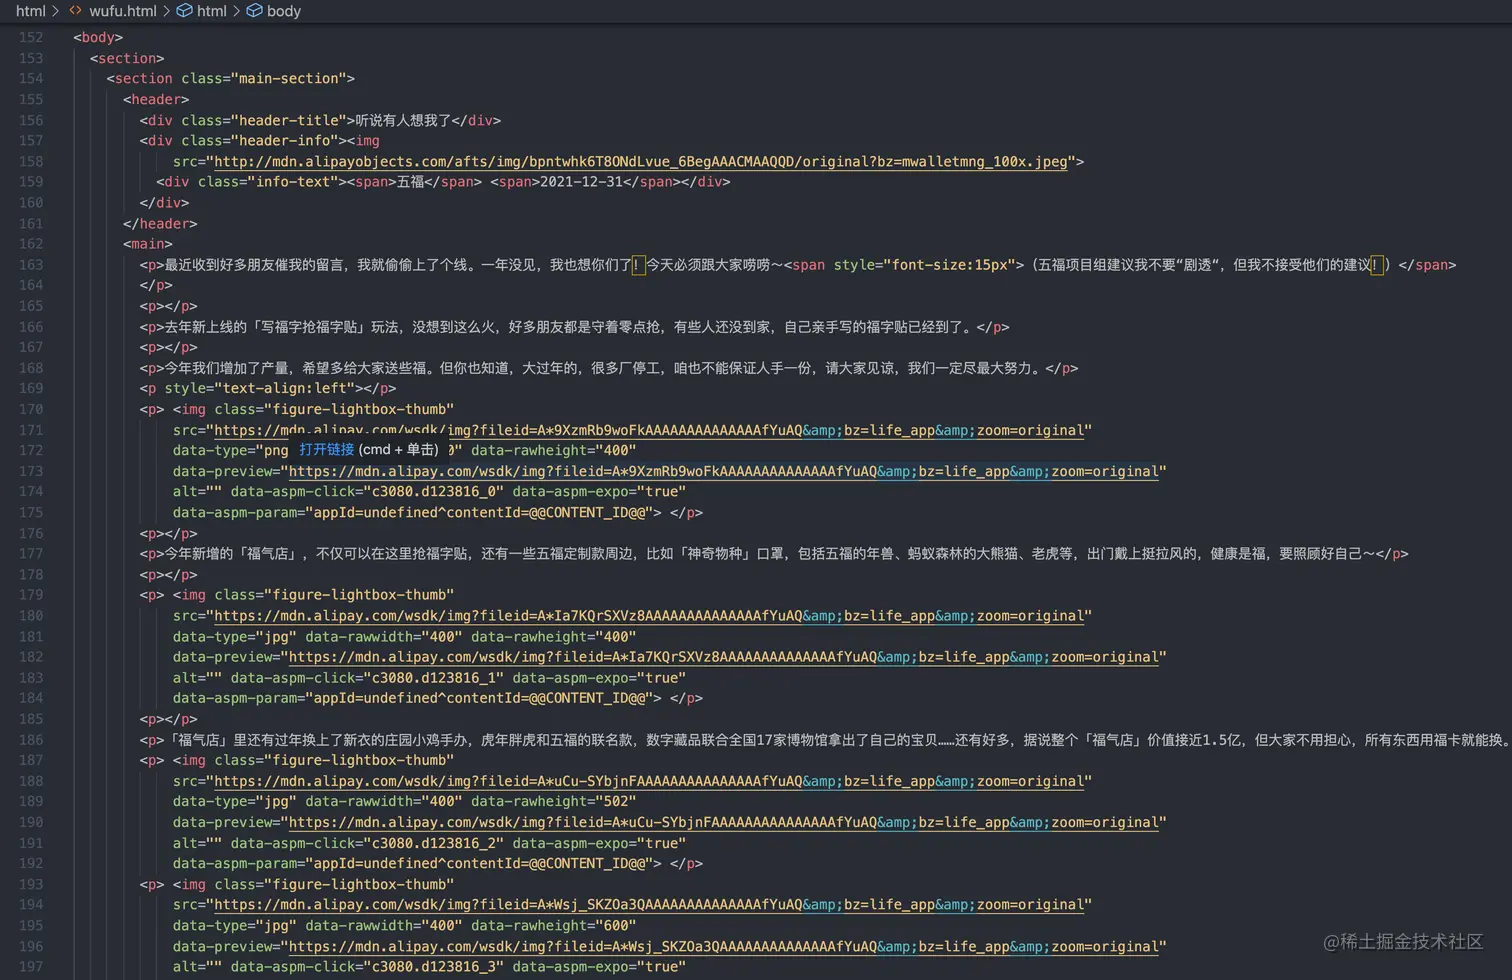The width and height of the screenshot is (1512, 980).
Task: Click the data-rawheight "600" value
Action: click(x=616, y=926)
